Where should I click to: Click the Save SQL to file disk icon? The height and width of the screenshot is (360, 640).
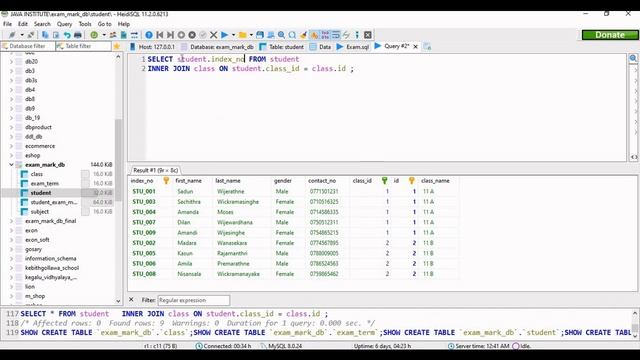(x=260, y=35)
